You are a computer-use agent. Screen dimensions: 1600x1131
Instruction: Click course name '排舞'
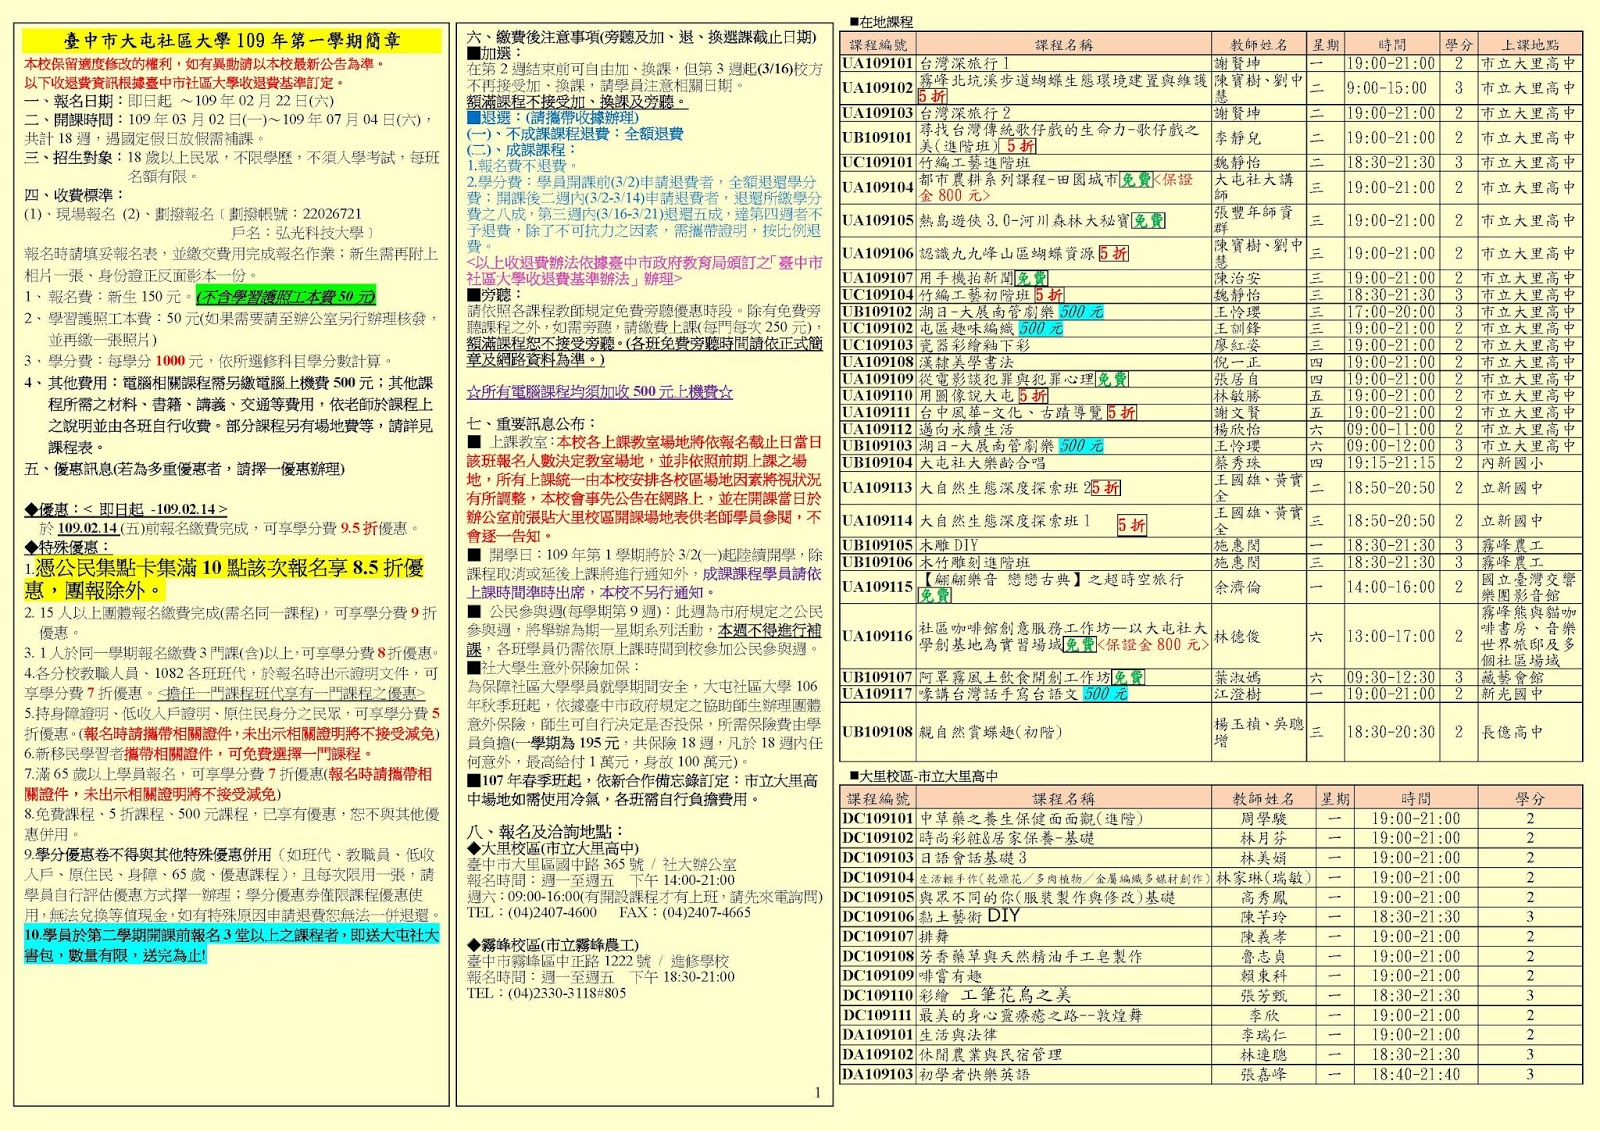click(934, 937)
